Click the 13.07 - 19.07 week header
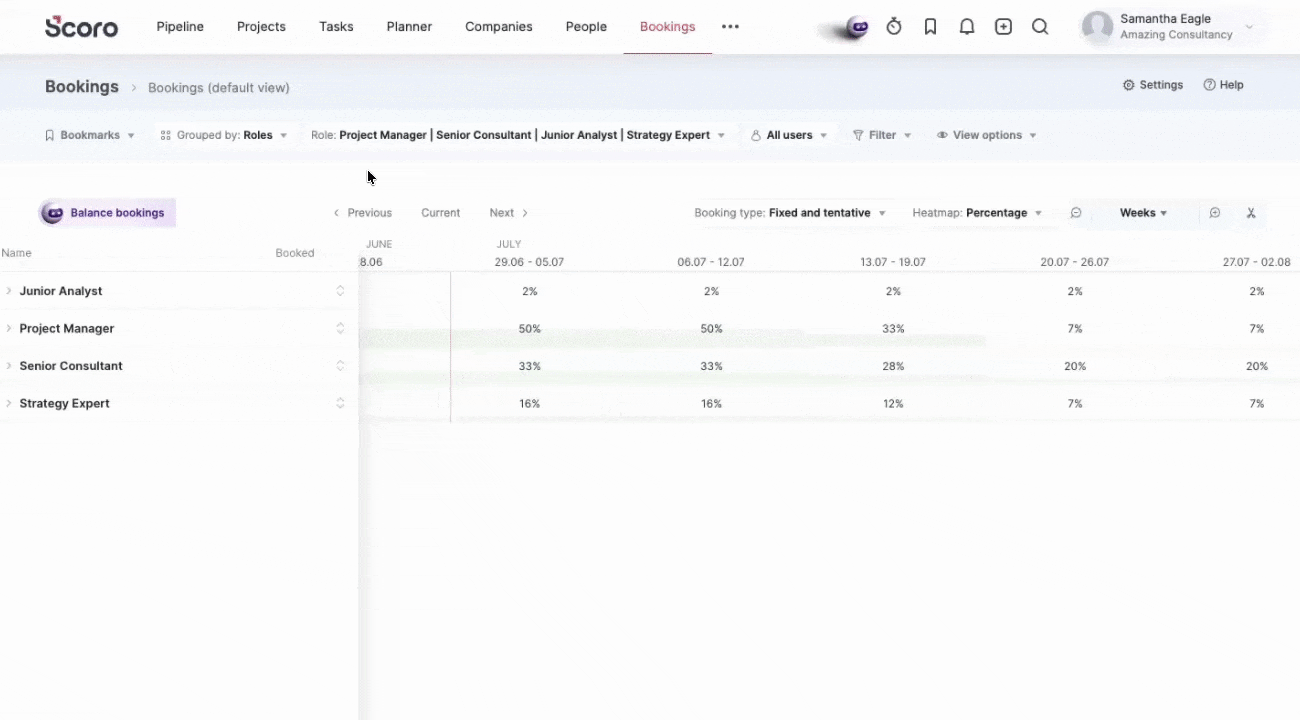This screenshot has width=1300, height=720. click(893, 262)
